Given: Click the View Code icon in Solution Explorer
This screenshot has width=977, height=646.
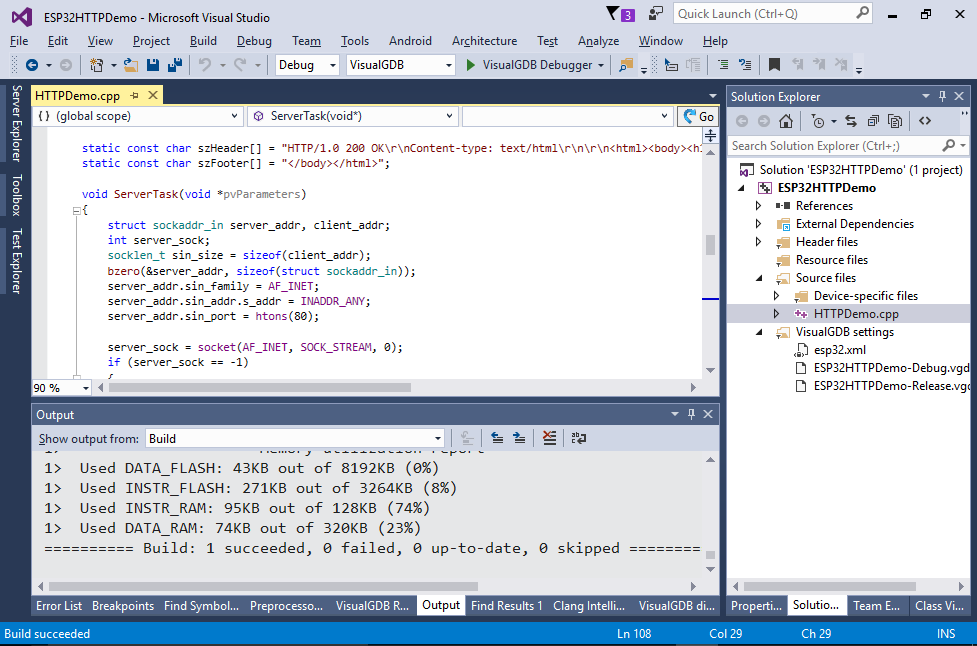Looking at the screenshot, I should tap(925, 121).
